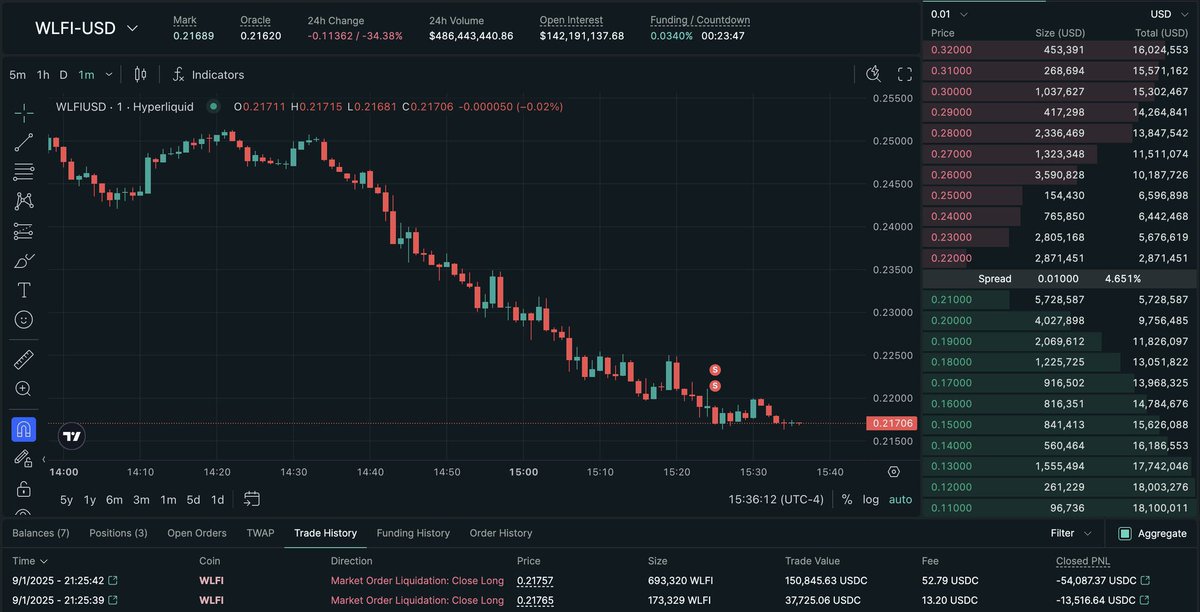Open transaction link for 21:25:39 trade
The image size is (1200, 612).
click(x=112, y=600)
